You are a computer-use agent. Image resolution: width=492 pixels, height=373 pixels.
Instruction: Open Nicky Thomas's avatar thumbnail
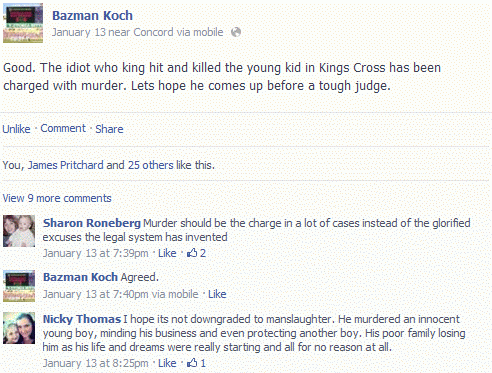click(x=19, y=328)
